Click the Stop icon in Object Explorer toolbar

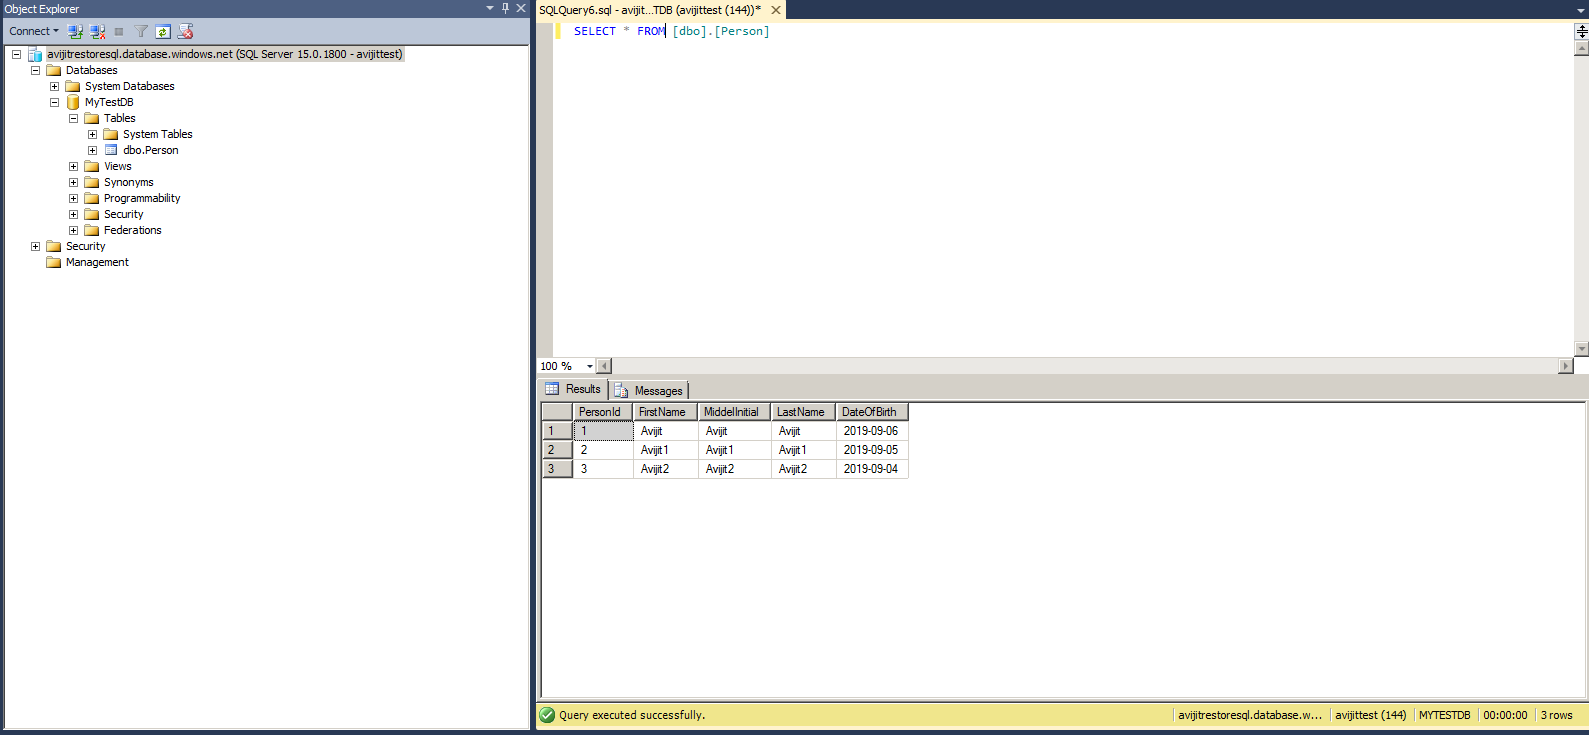[119, 31]
